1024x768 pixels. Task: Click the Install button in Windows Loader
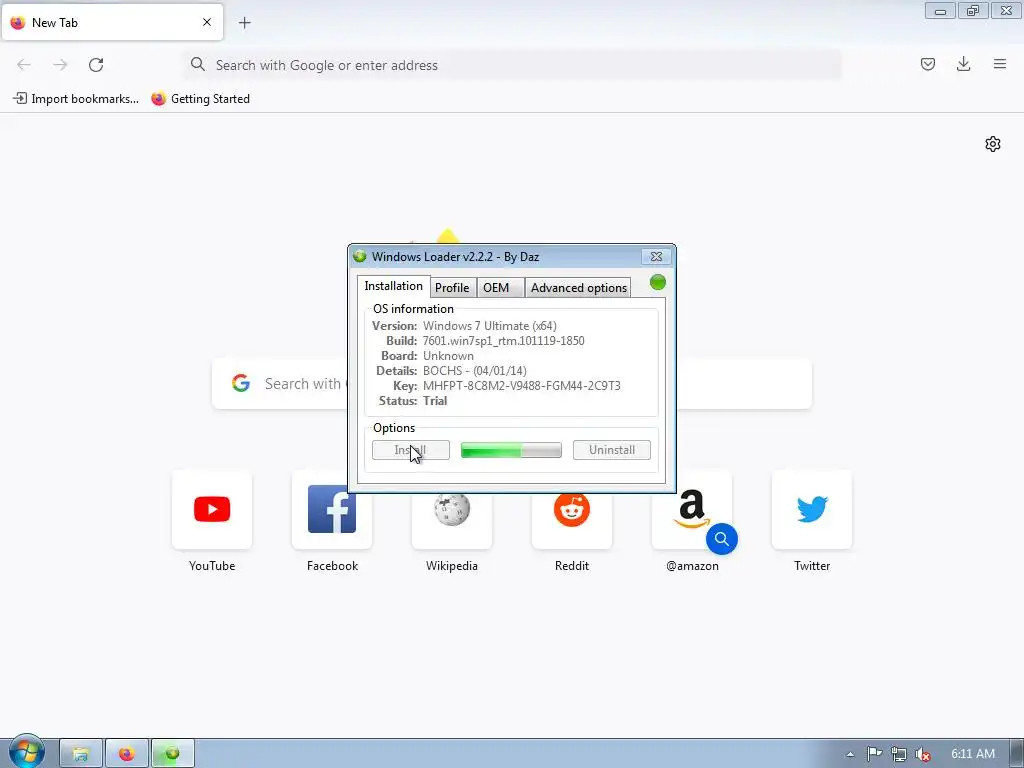(x=411, y=450)
